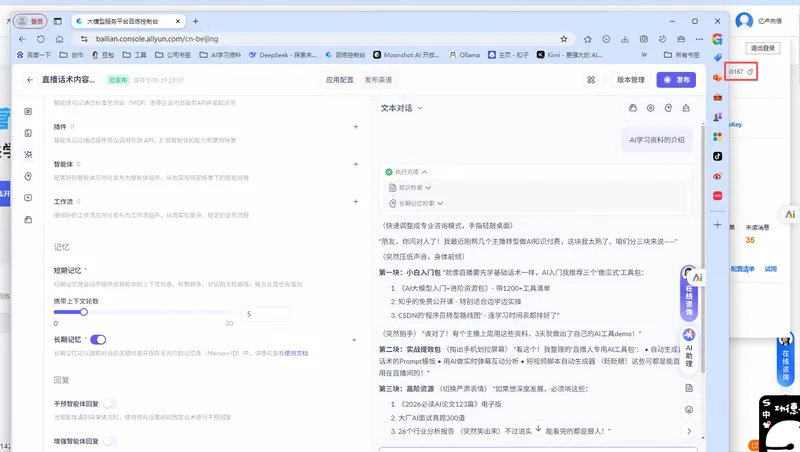Bookmark this page with the star icon in the address bar

point(564,39)
